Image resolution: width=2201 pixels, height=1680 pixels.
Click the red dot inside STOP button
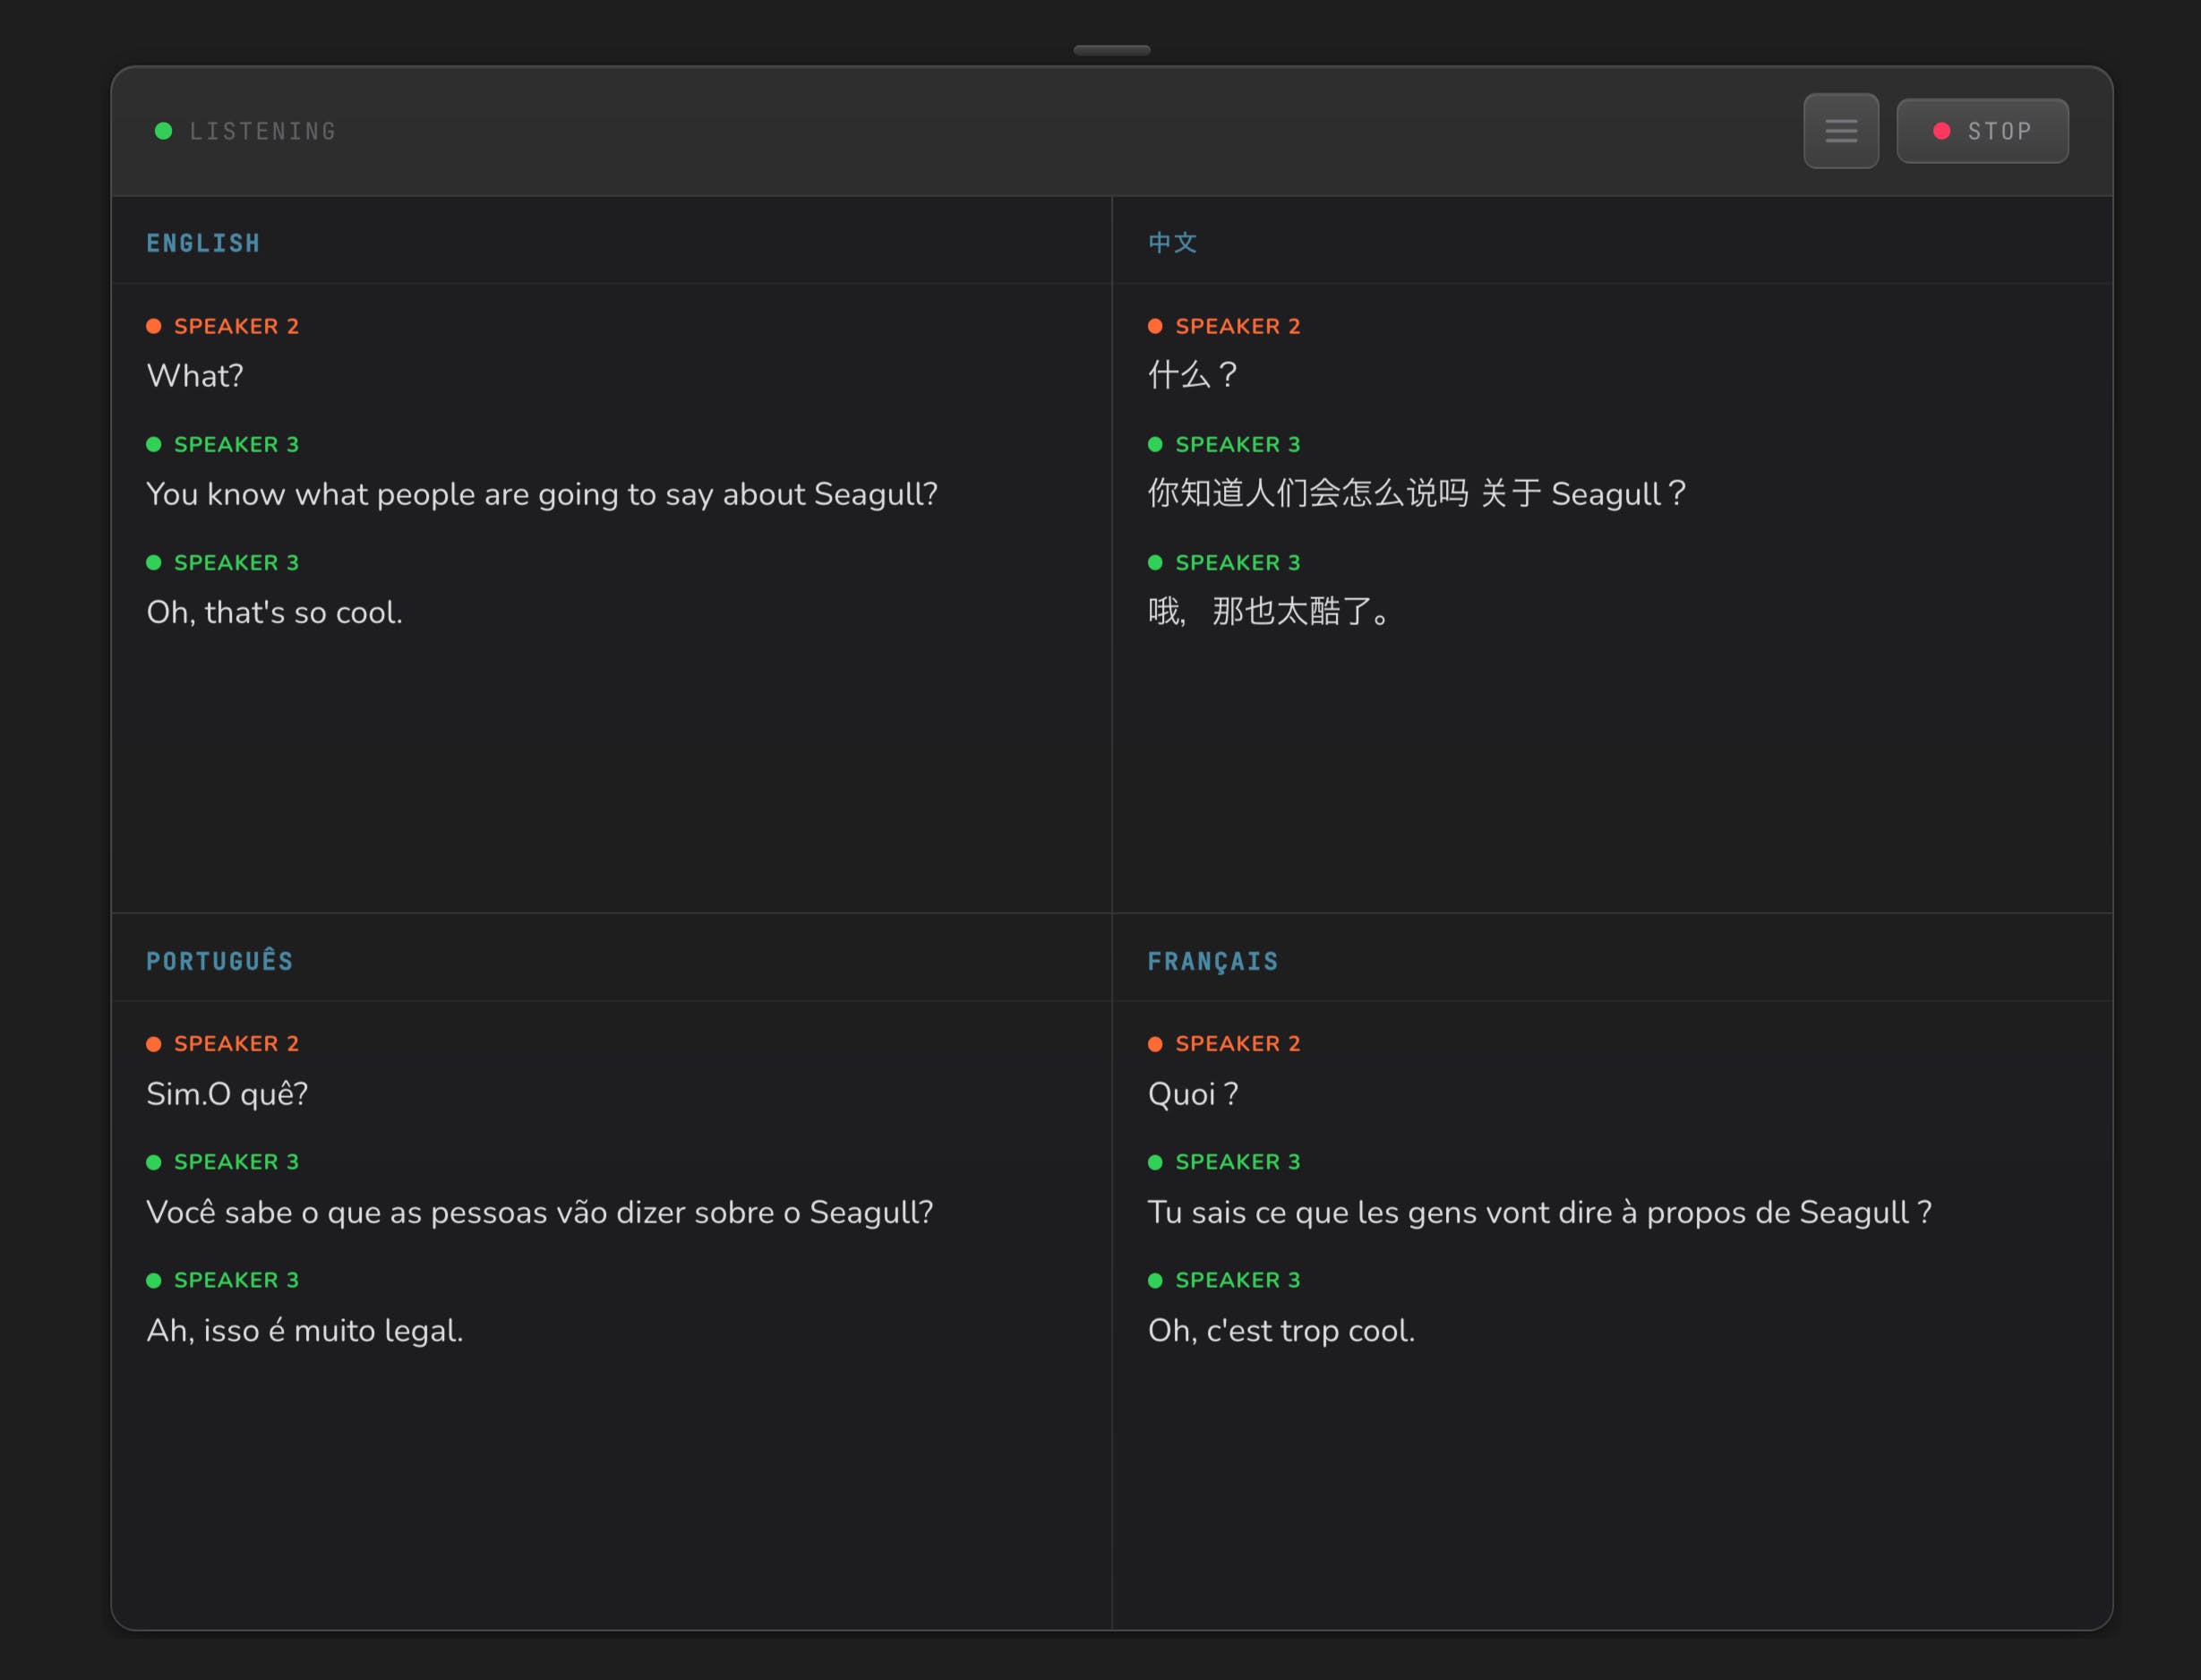click(1941, 131)
